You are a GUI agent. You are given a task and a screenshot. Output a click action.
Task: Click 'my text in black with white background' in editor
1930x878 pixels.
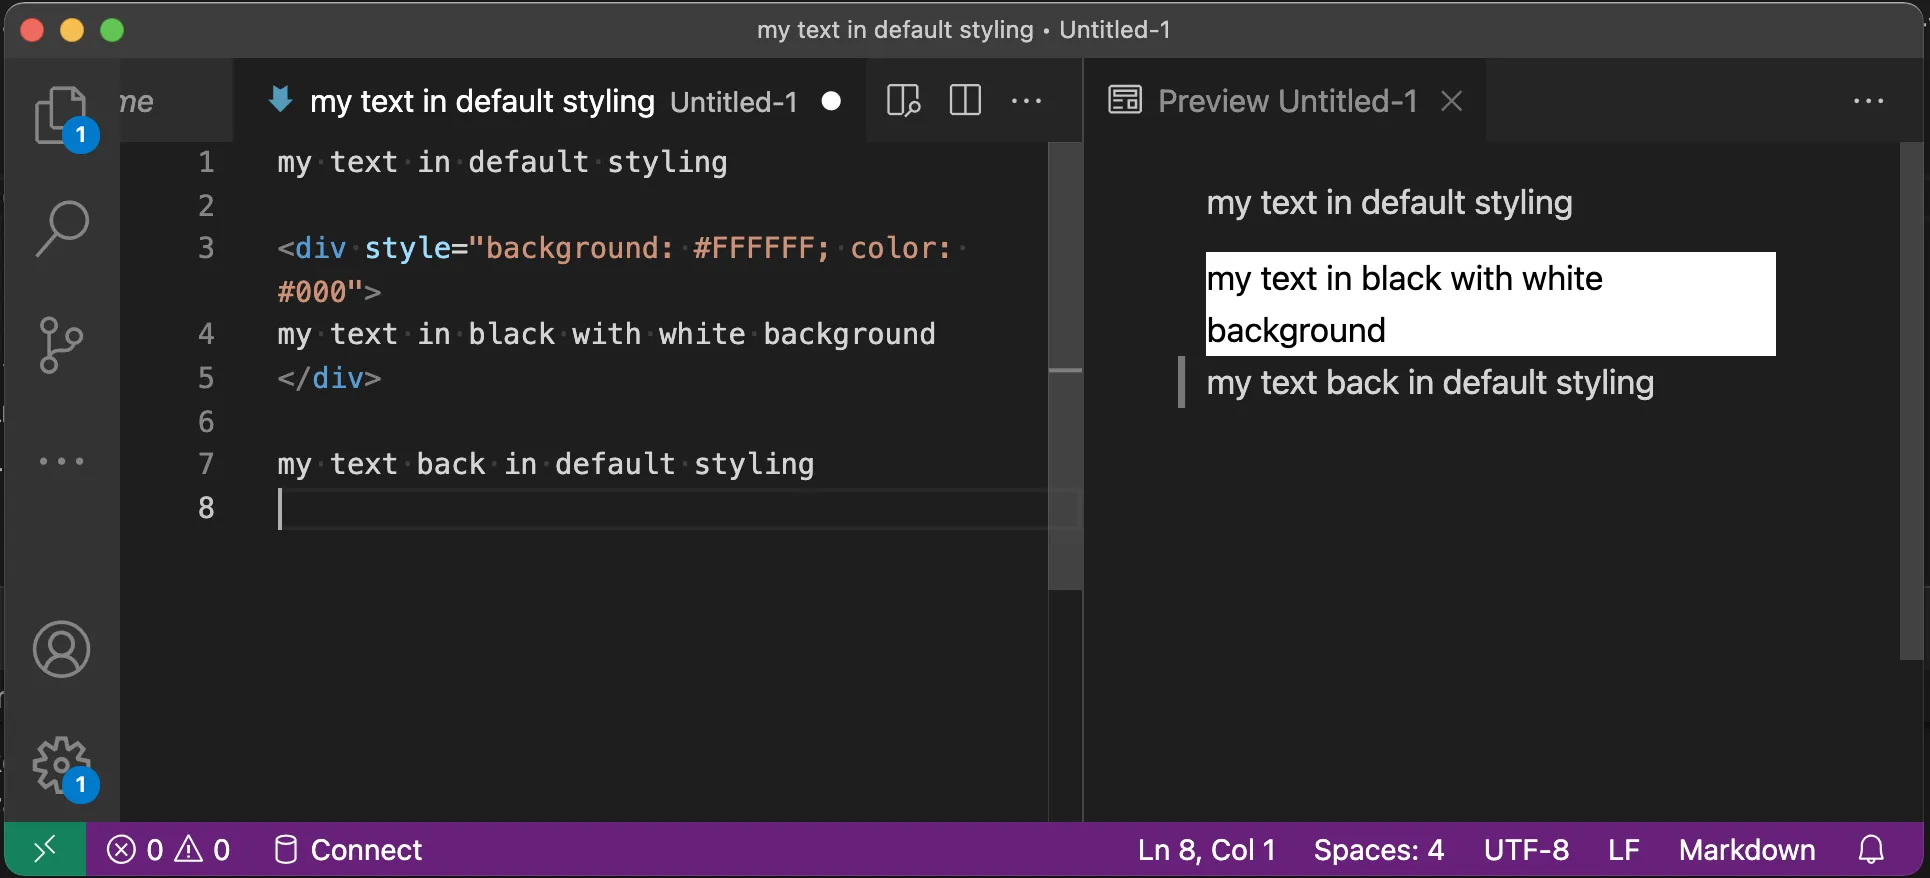coord(606,334)
